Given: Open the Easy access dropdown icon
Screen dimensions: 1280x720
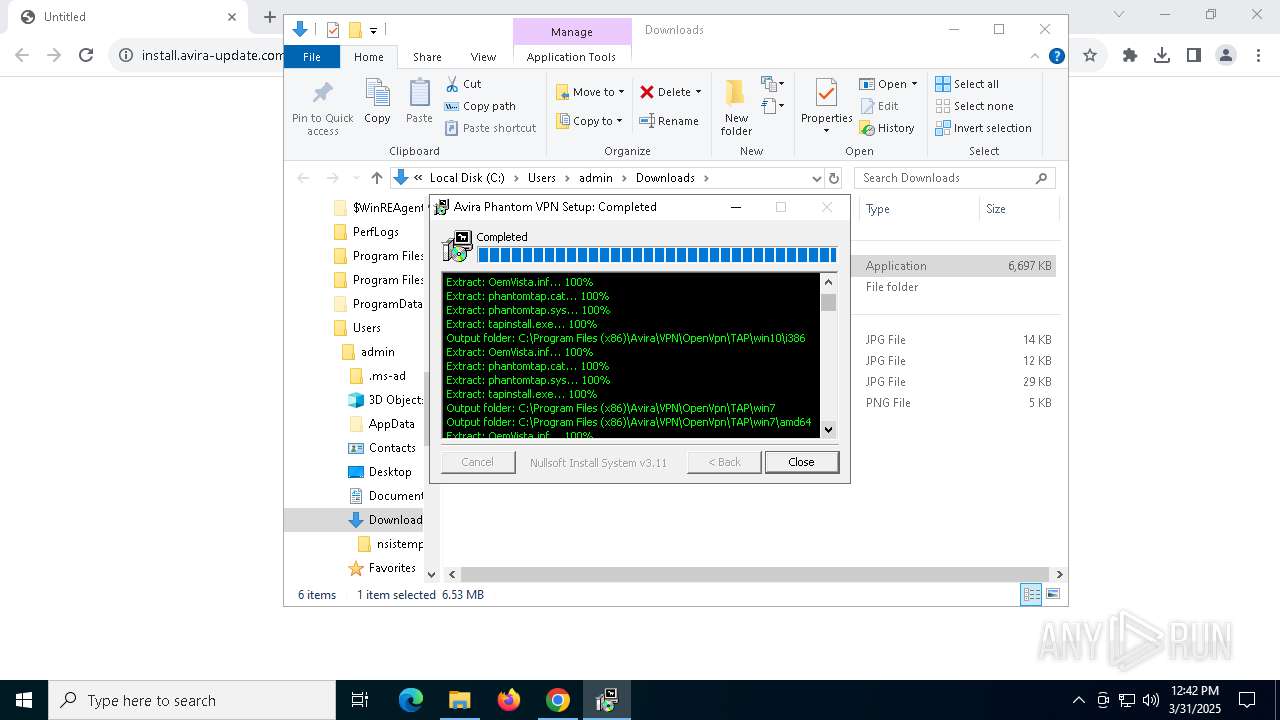Looking at the screenshot, I should pos(772,105).
